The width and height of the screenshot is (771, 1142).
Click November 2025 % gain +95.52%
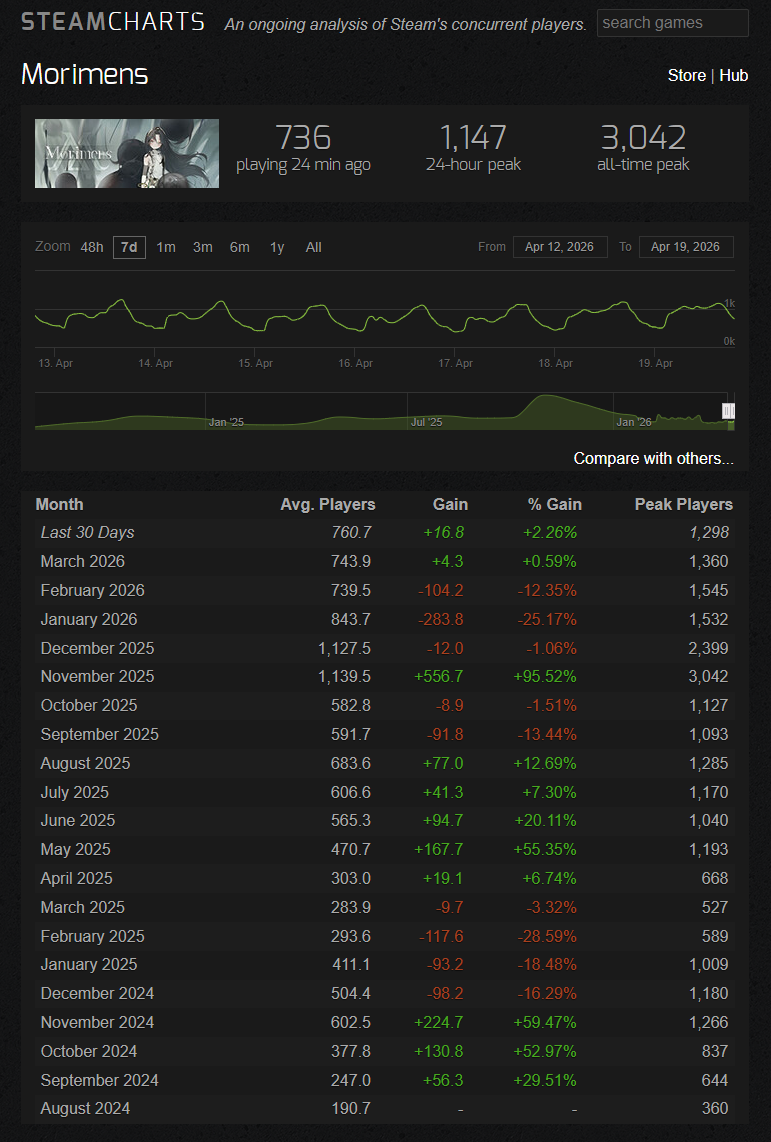point(545,676)
